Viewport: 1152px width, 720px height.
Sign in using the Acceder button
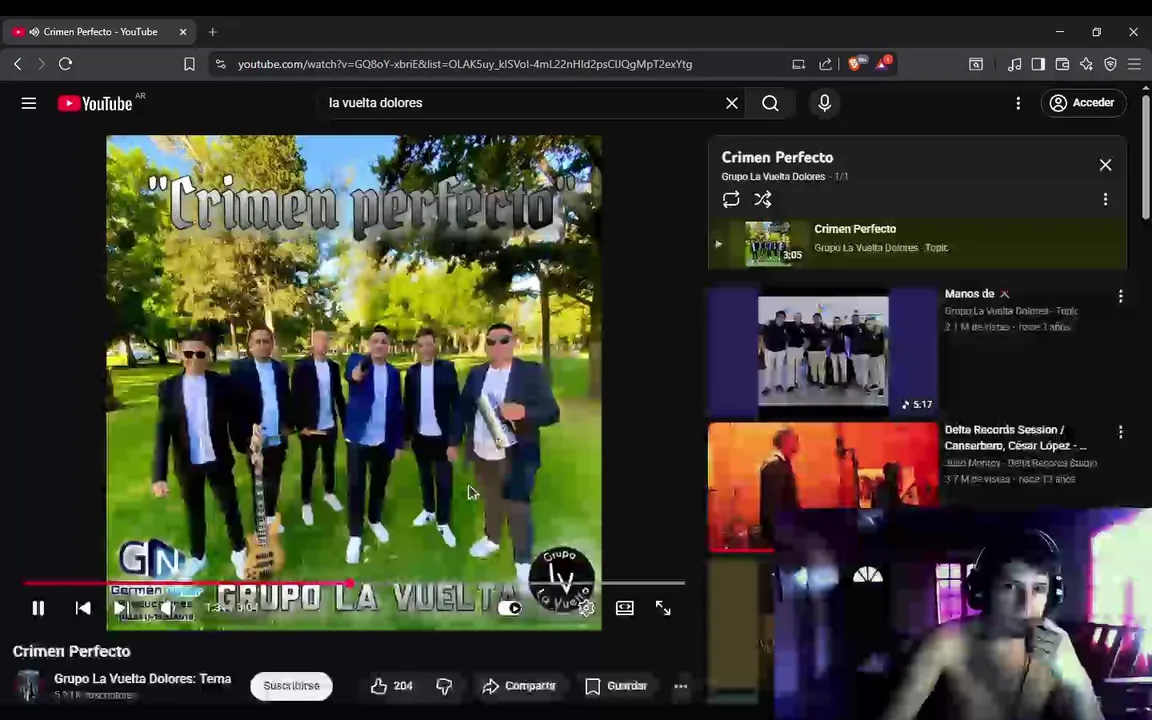1083,103
